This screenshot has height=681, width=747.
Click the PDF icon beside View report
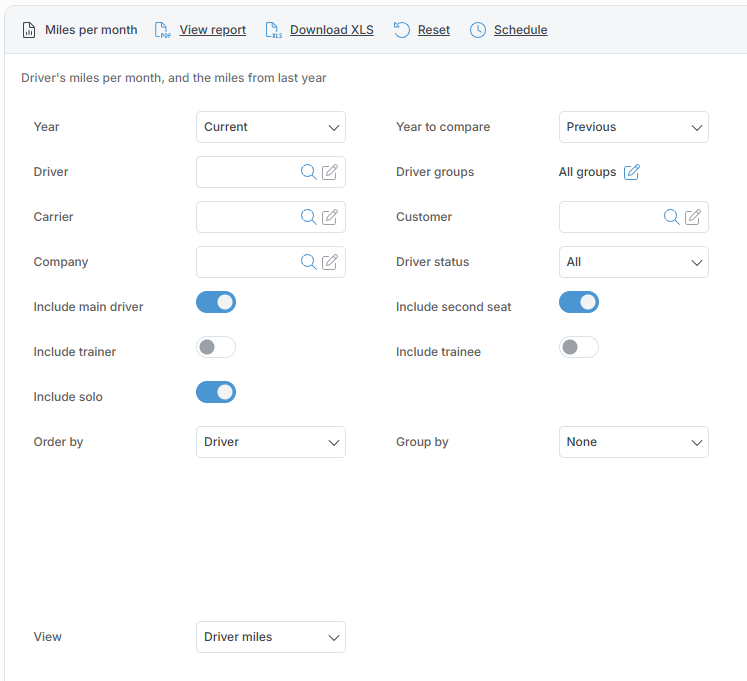162,30
